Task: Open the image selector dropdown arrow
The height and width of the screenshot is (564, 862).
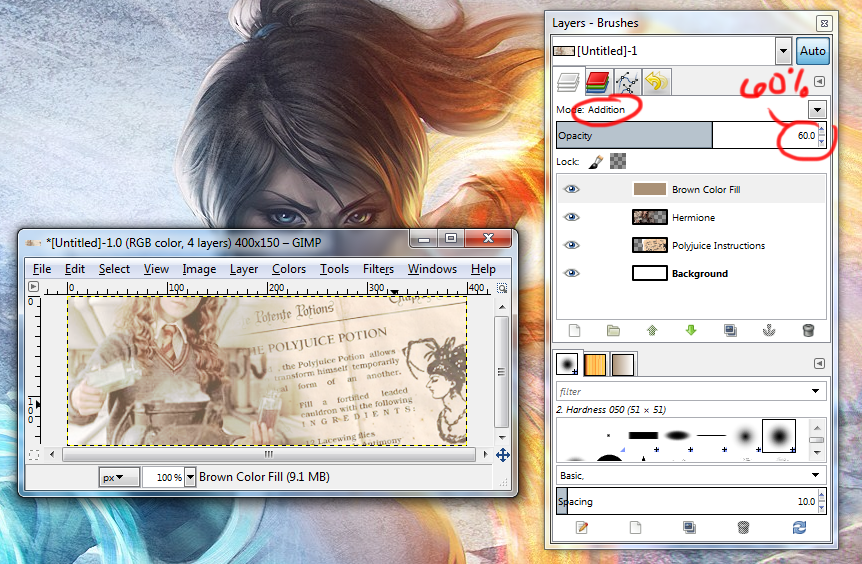Action: 783,51
